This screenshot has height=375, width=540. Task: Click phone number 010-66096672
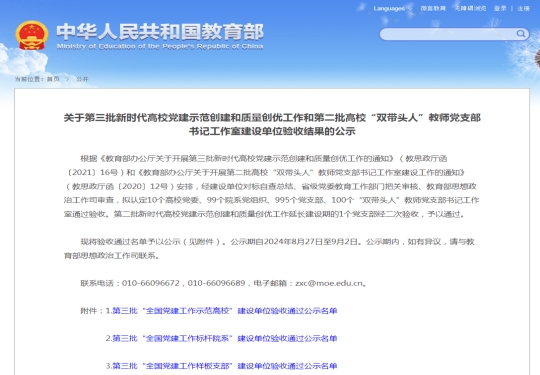pos(150,283)
